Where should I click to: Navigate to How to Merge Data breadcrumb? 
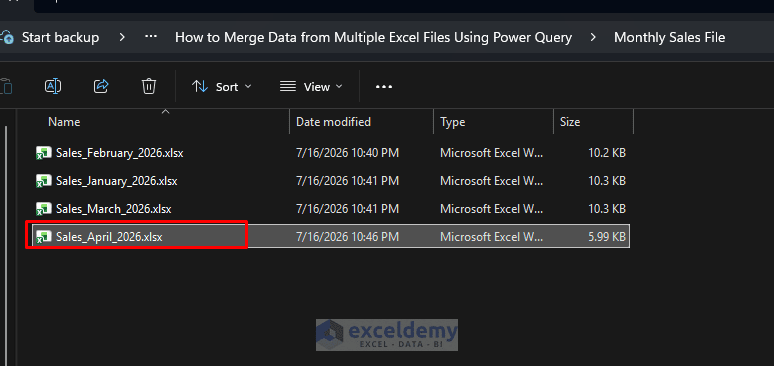[x=373, y=38]
